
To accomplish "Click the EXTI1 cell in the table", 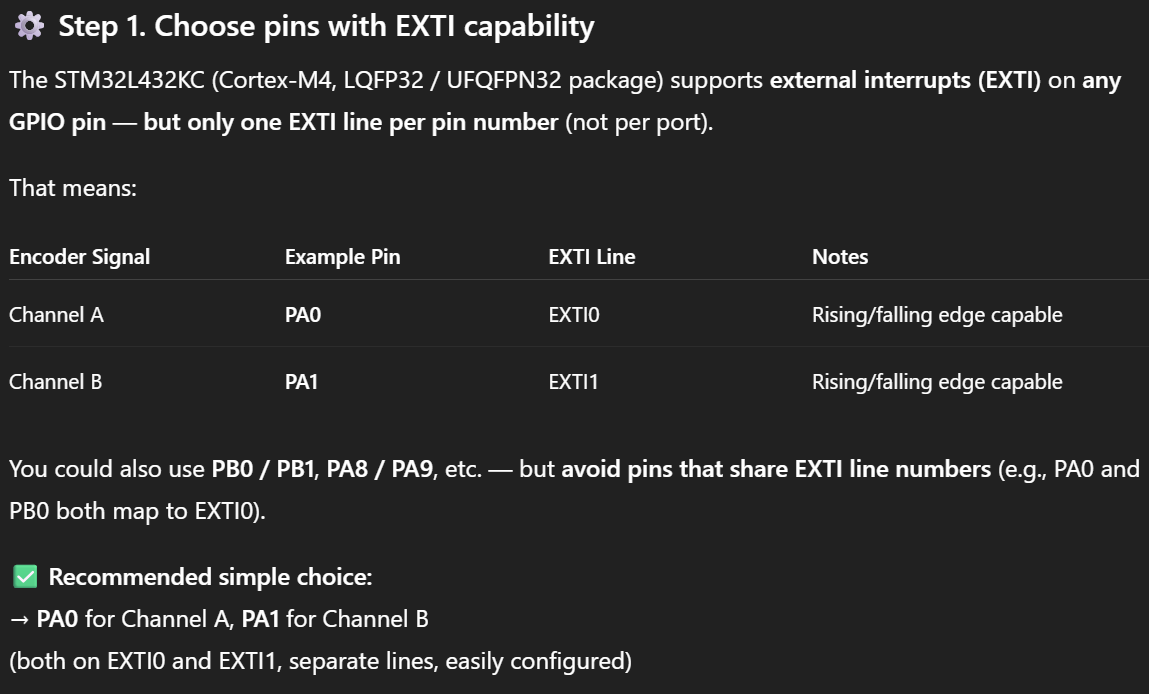I will [x=573, y=382].
